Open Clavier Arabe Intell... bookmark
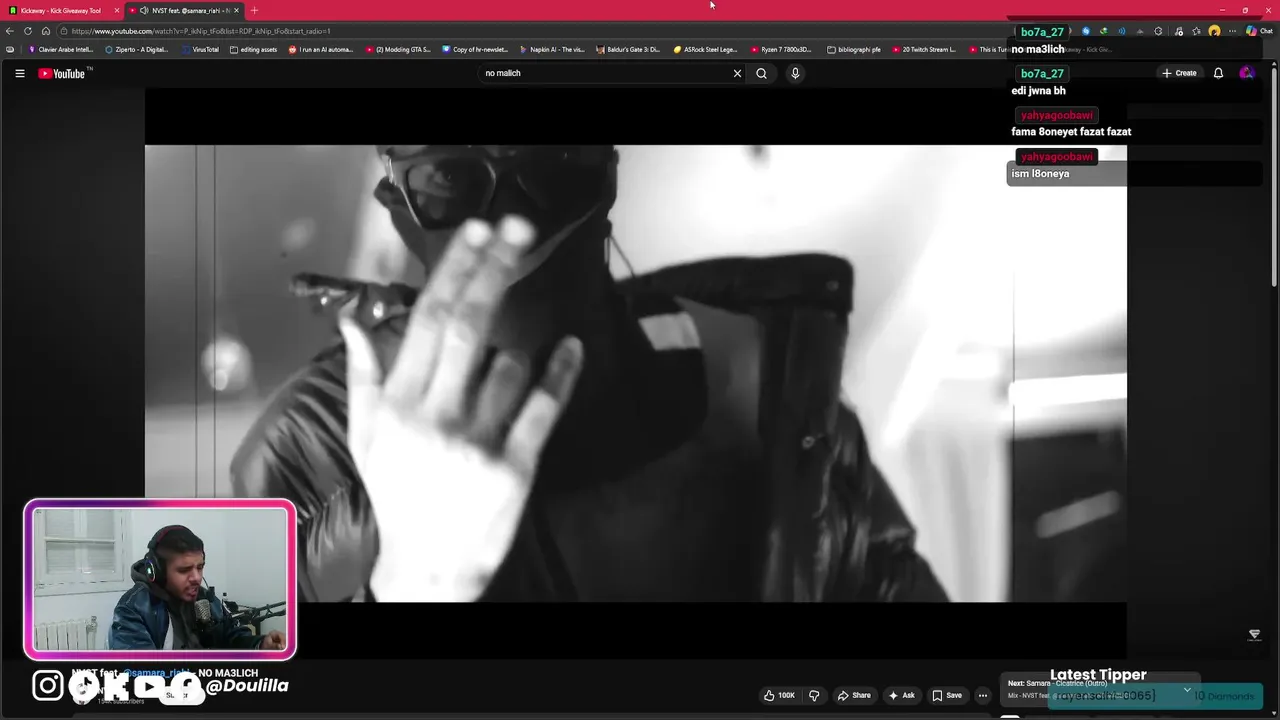The height and width of the screenshot is (720, 1280). click(61, 49)
